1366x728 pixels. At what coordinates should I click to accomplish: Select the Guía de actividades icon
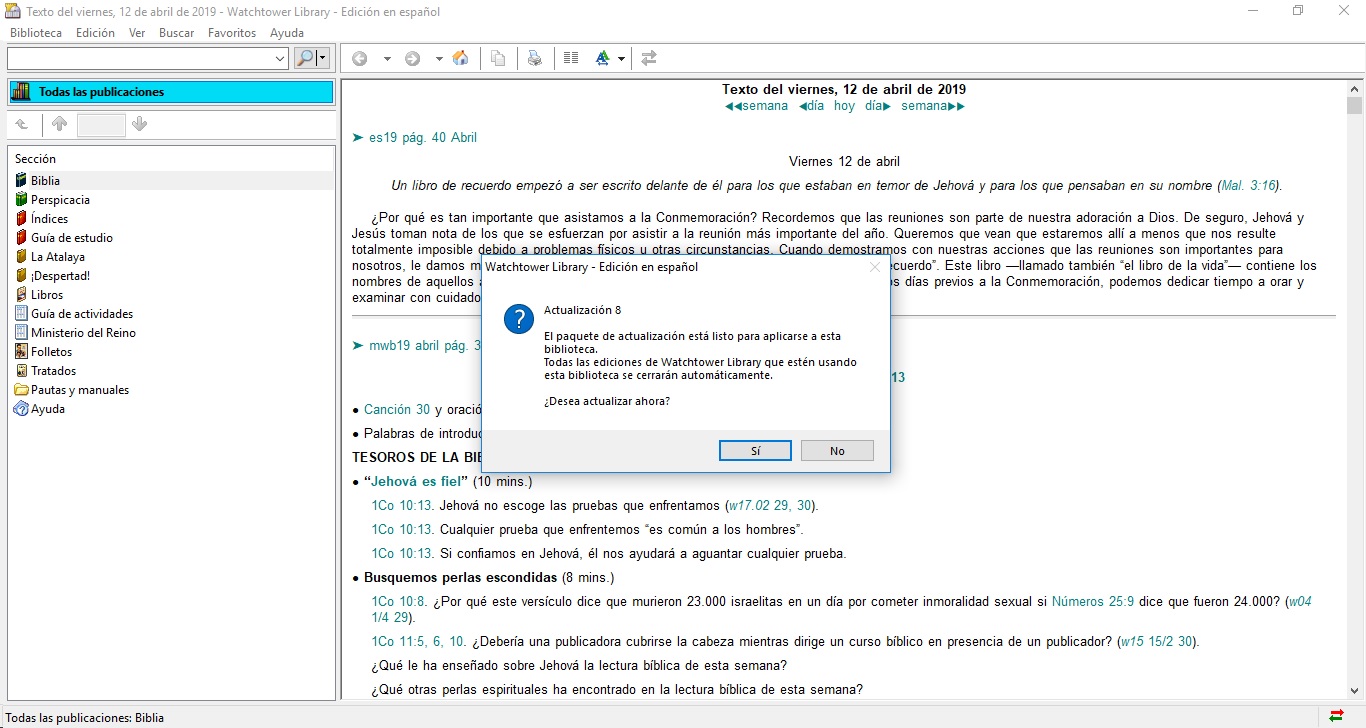tap(21, 314)
